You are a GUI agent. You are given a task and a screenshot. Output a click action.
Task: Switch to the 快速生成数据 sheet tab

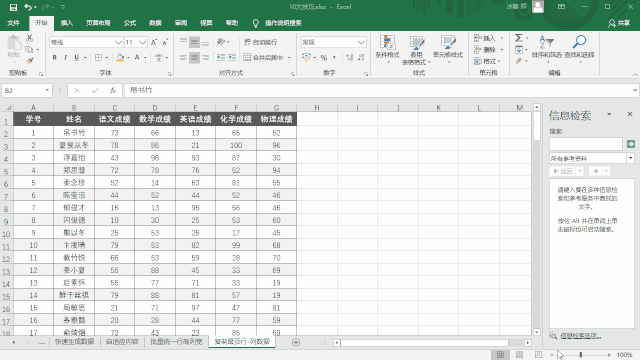pos(74,342)
